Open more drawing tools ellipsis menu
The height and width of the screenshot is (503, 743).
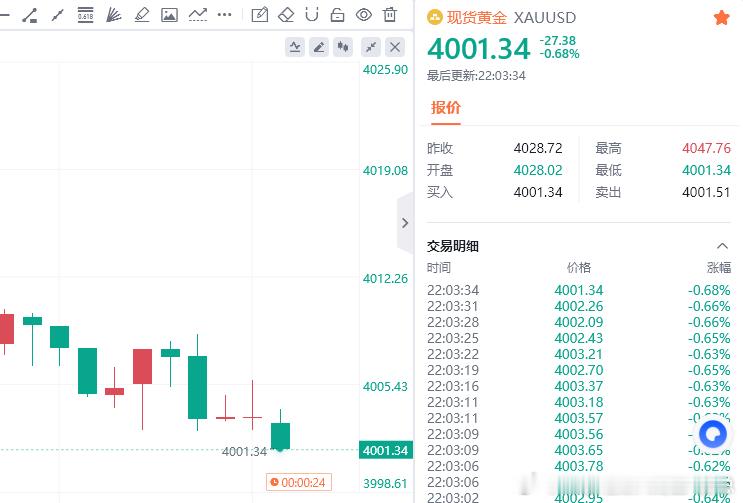pos(225,15)
